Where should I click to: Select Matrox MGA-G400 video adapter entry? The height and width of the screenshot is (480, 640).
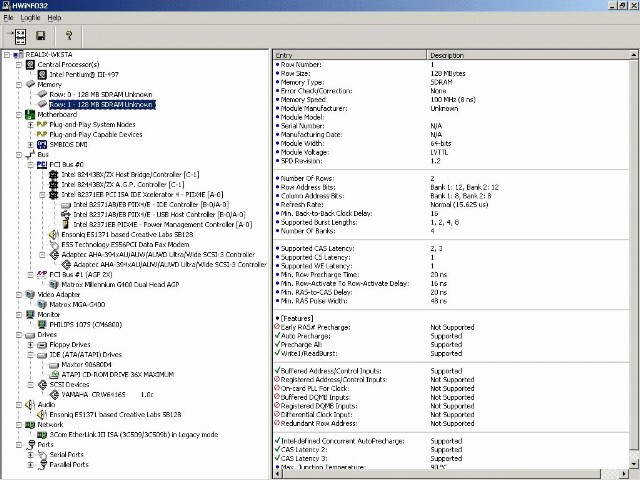[77, 304]
